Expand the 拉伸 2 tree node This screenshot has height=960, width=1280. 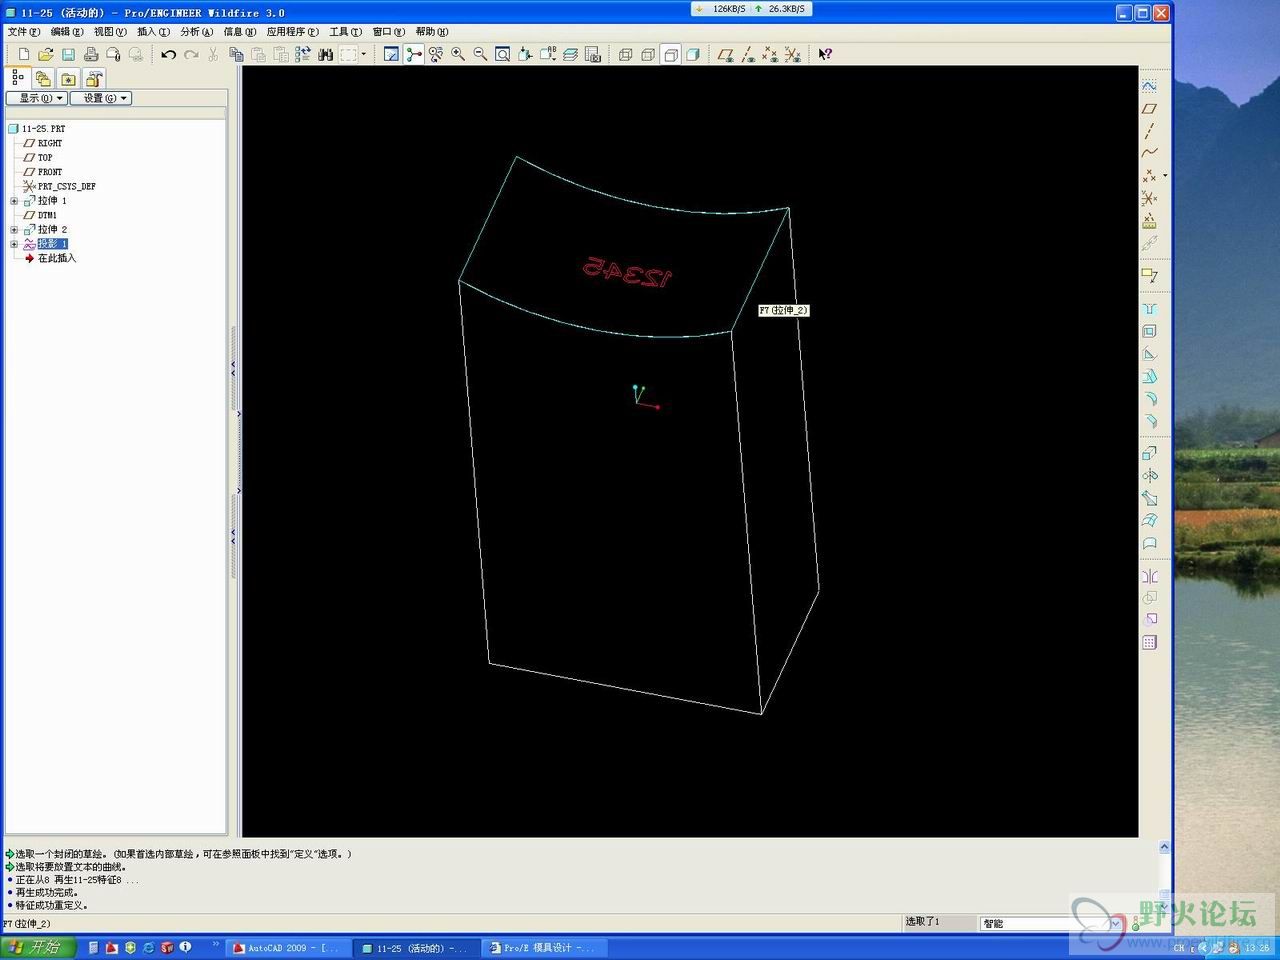[x=14, y=230]
